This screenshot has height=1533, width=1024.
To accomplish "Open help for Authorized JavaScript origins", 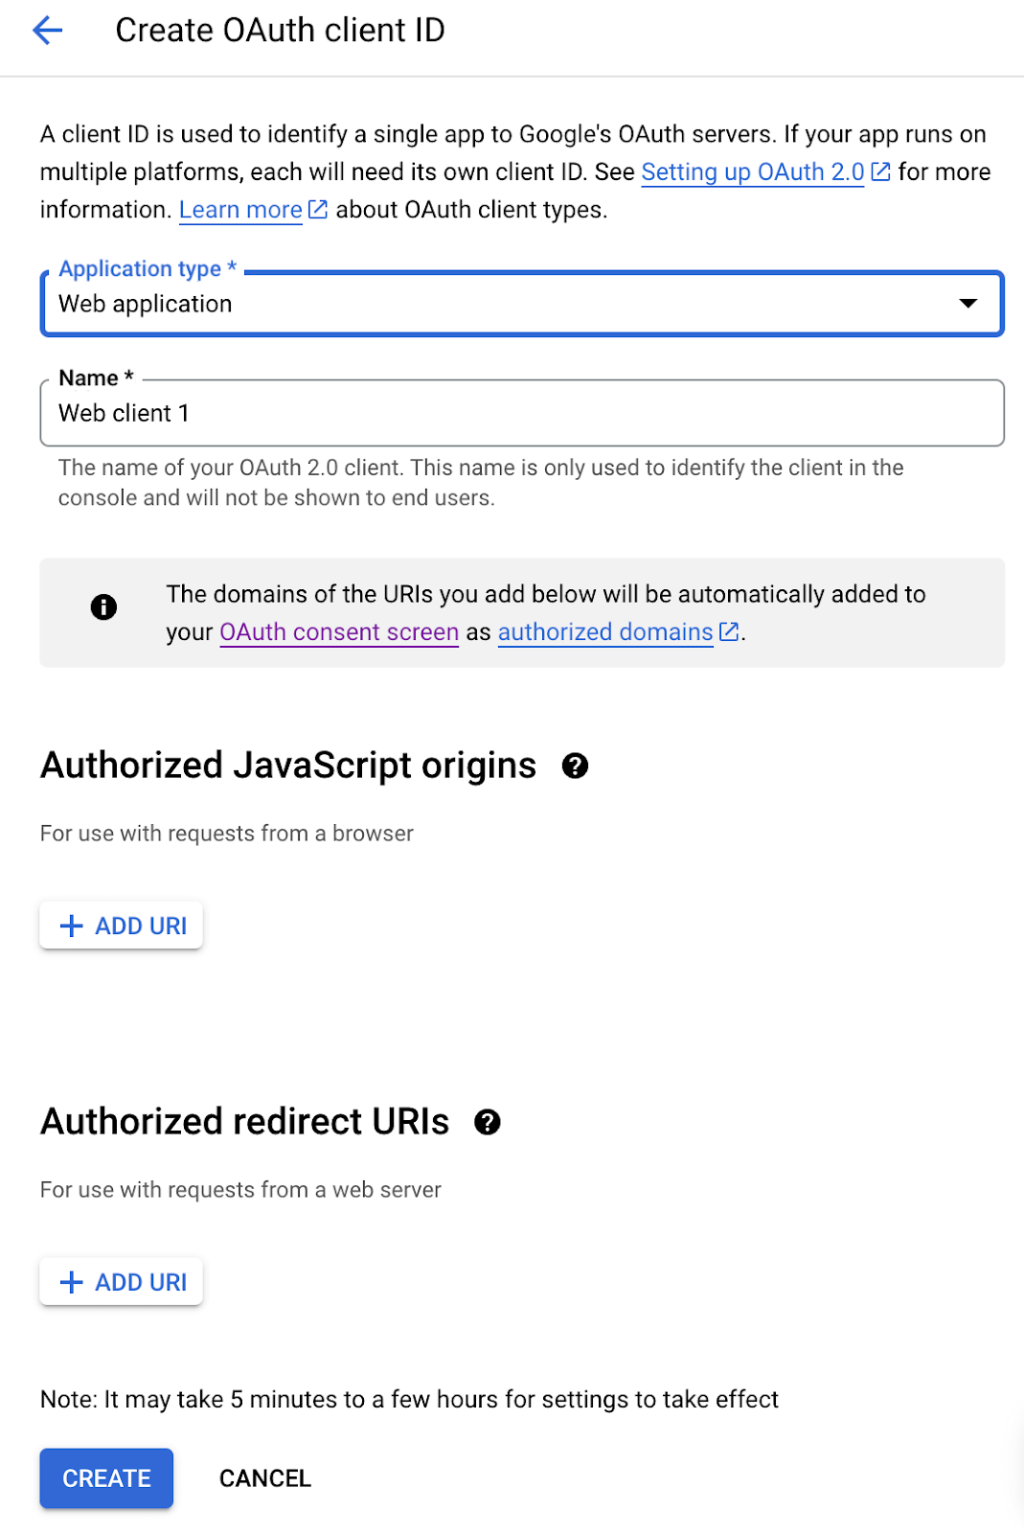I will tap(573, 766).
